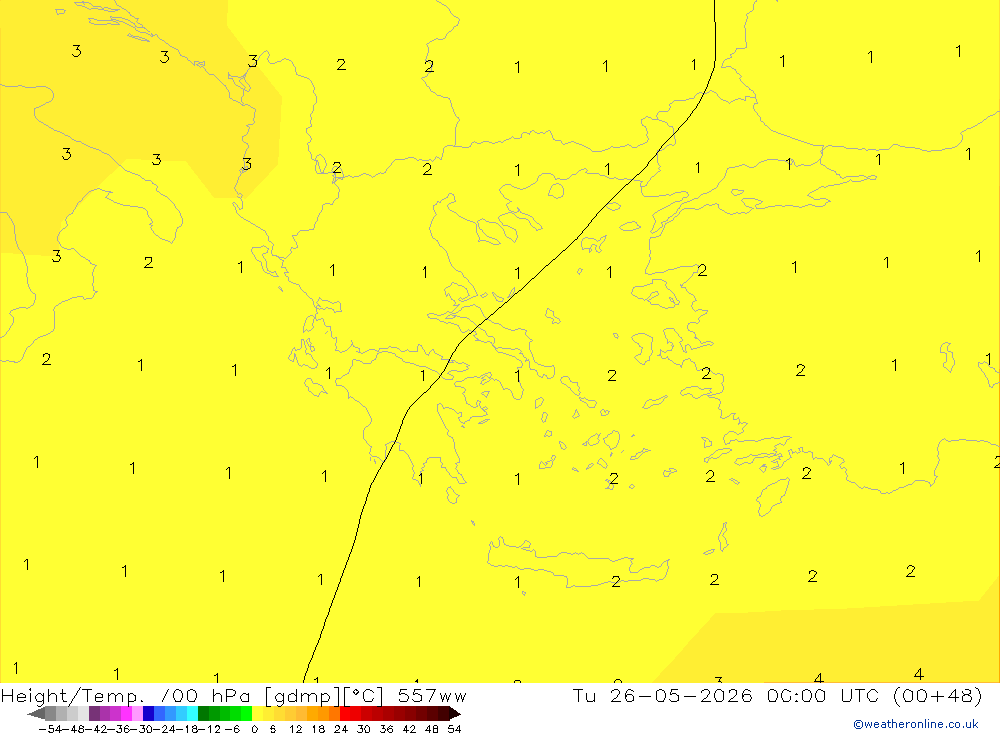Click the darkest green swatch in the legend
1000x733 pixels.
coord(203,713)
